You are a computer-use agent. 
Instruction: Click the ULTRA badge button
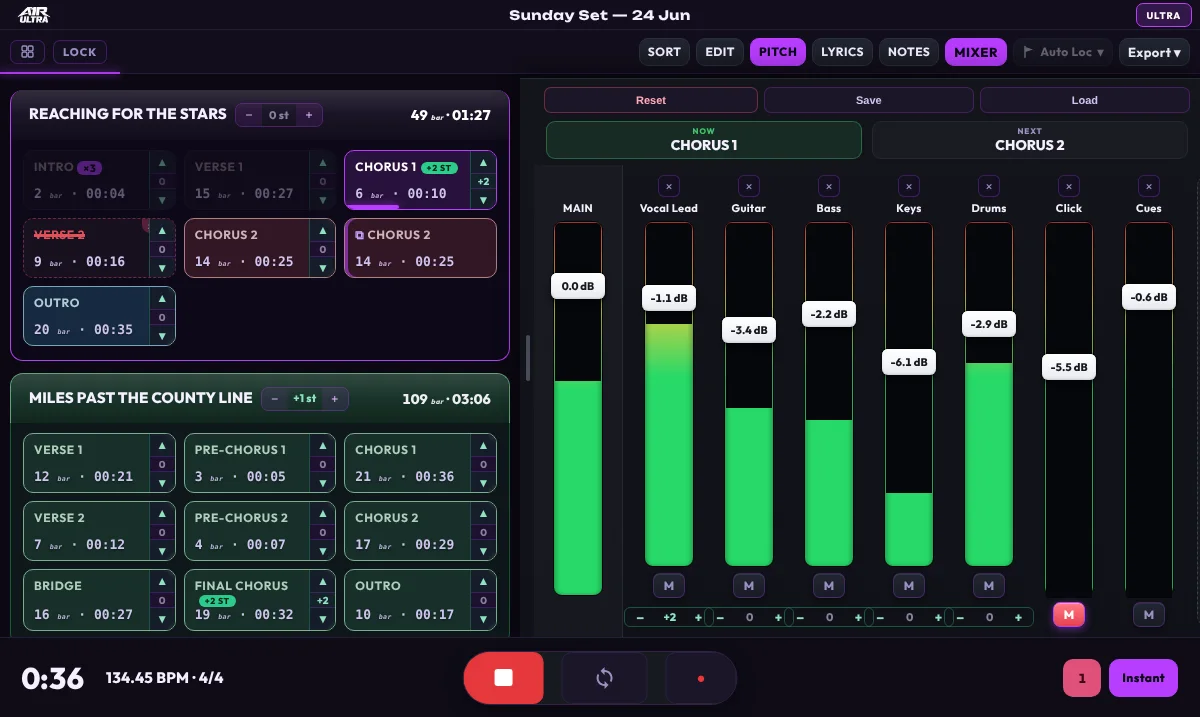point(1163,16)
